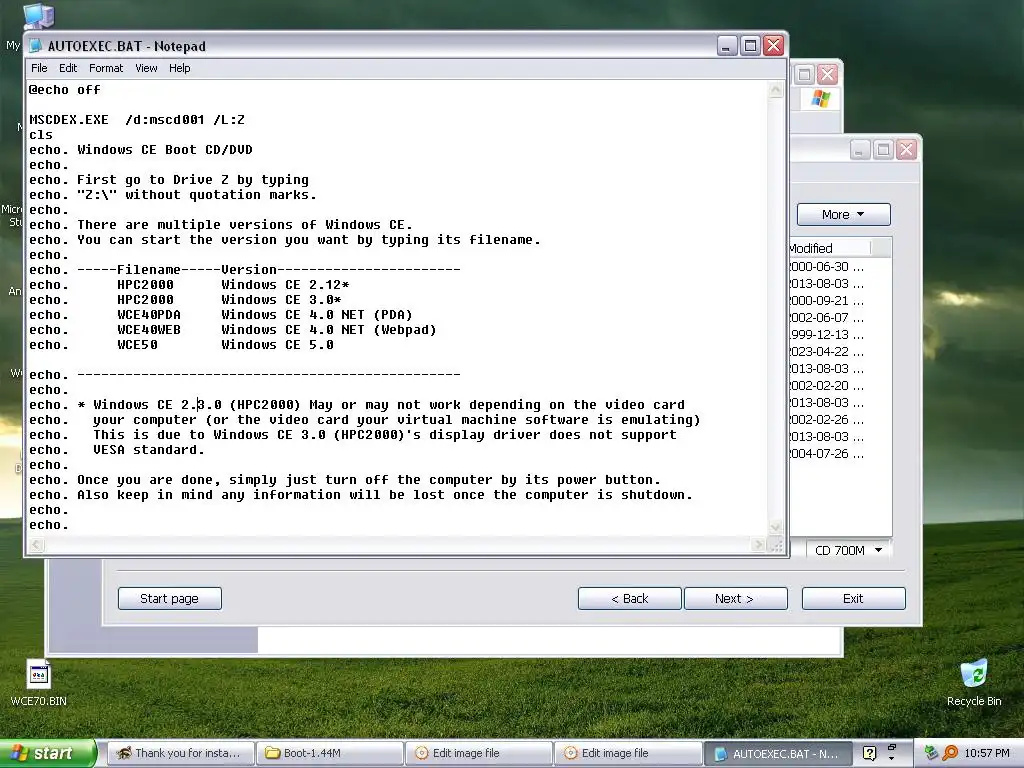
Task: Click the Safely Remove Hardware tray icon
Action: (931, 753)
